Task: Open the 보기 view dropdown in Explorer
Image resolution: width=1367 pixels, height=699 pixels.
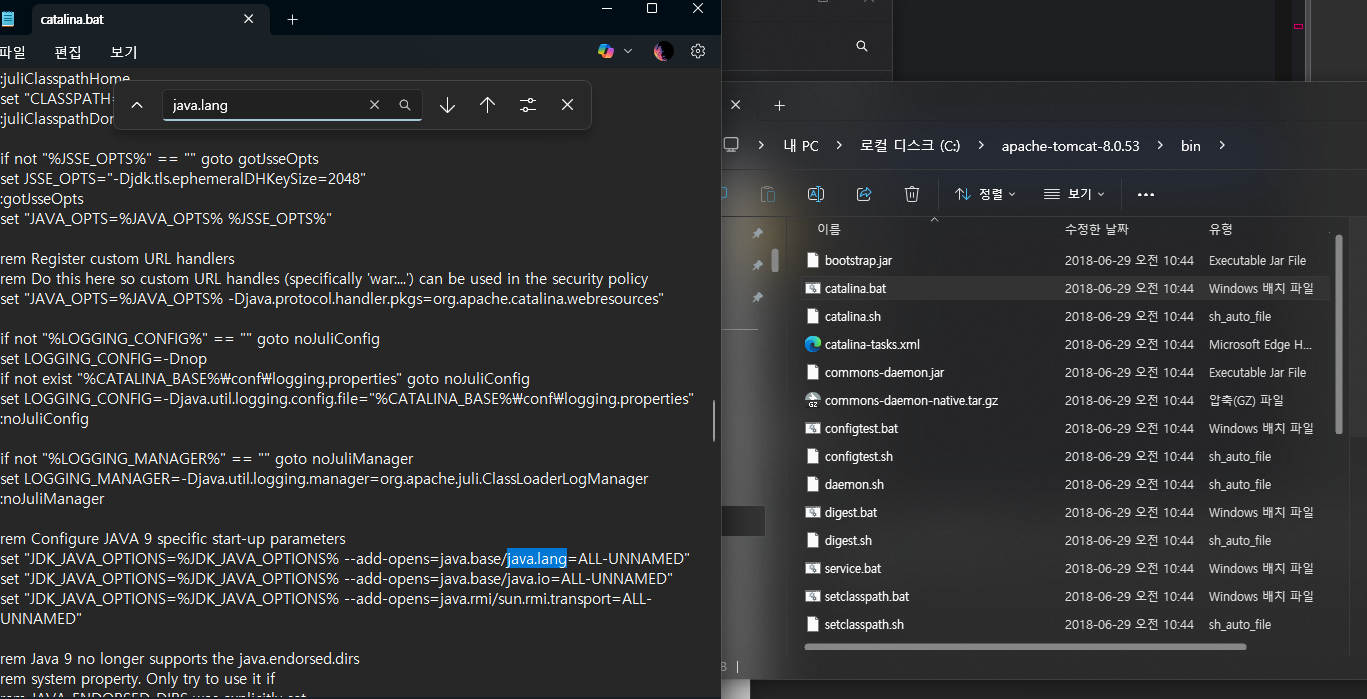Action: pos(1074,194)
